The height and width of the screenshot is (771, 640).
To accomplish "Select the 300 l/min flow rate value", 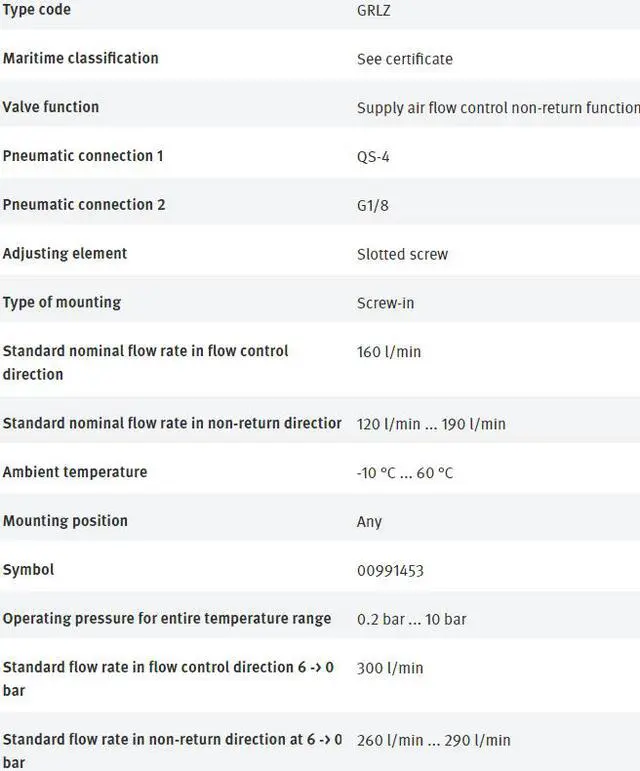I will coord(390,668).
